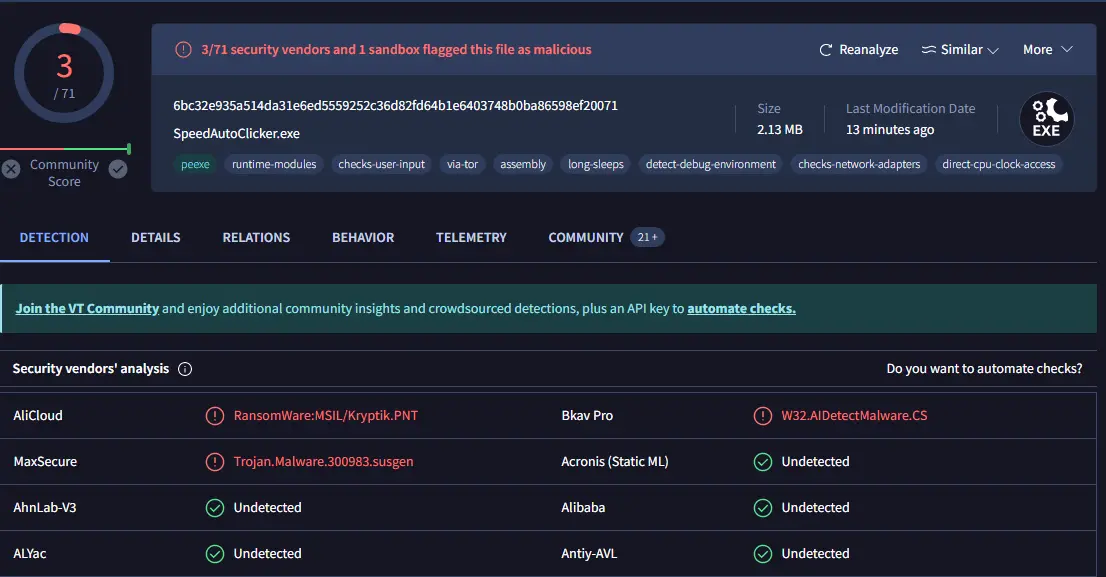The image size is (1106, 577).
Task: Select the checks-user-input tag
Action: coord(382,164)
